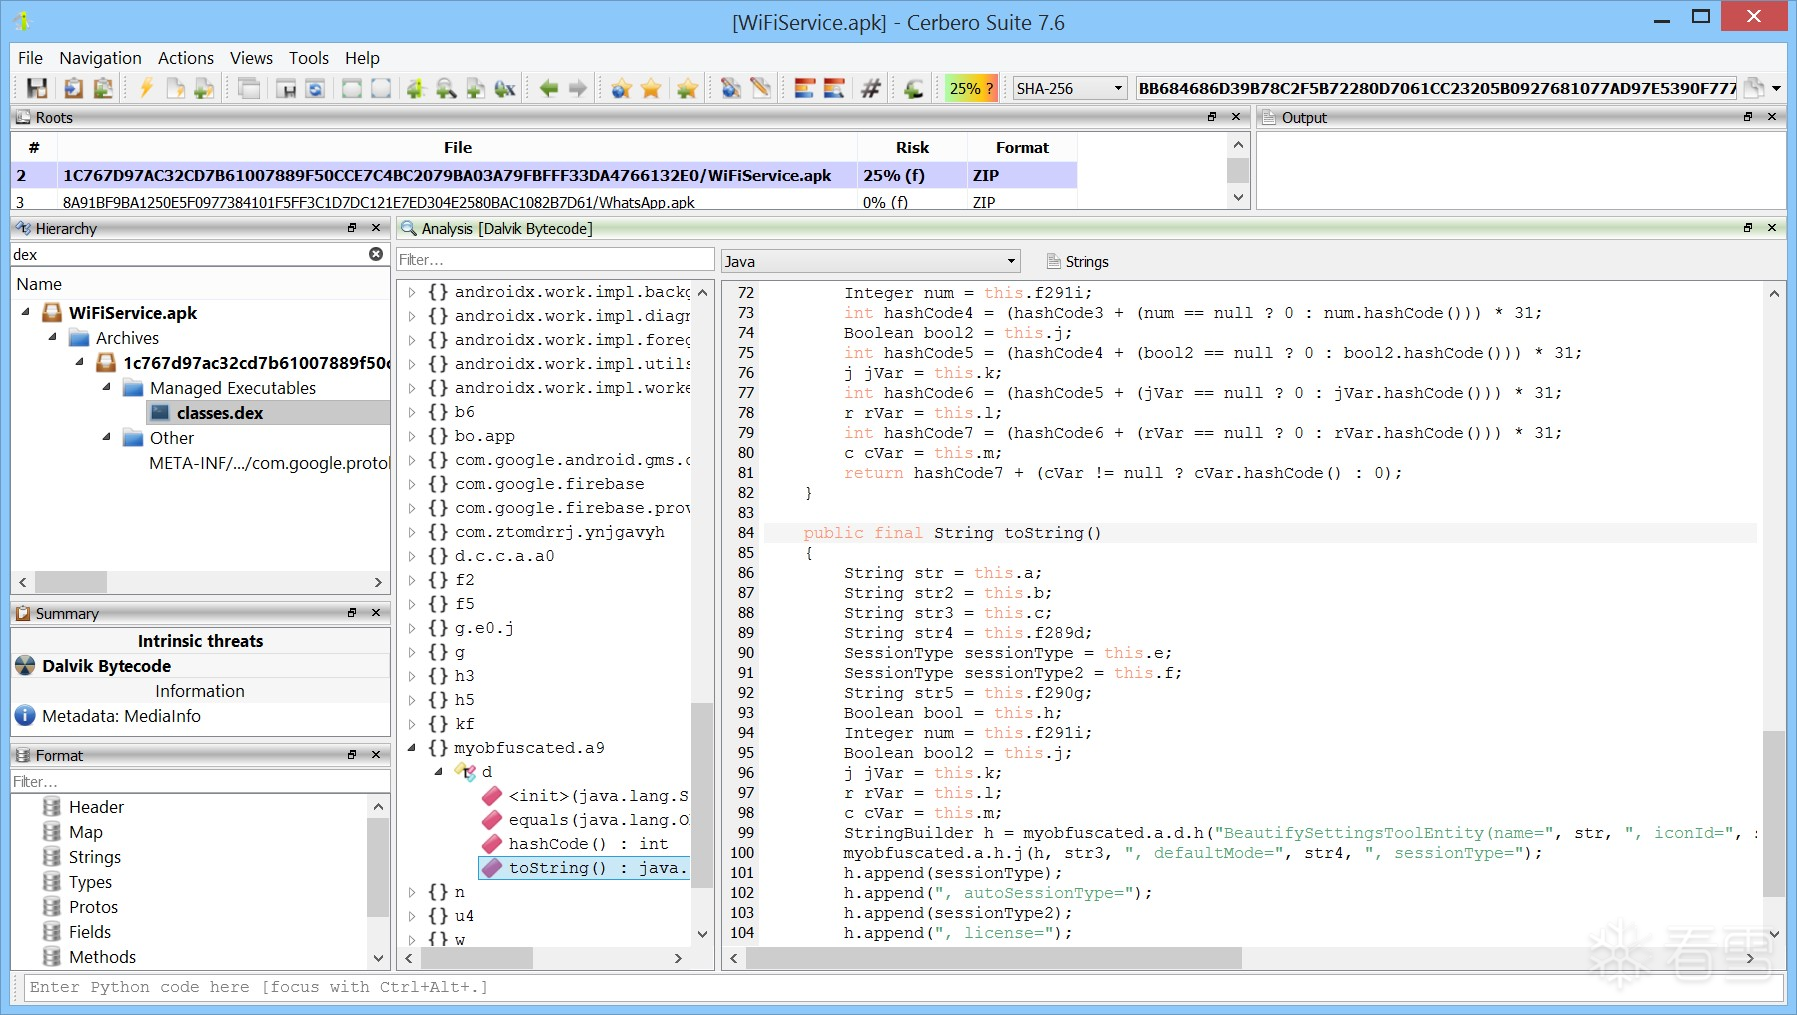Open the SHA-256 hash type dropdown

point(1118,88)
